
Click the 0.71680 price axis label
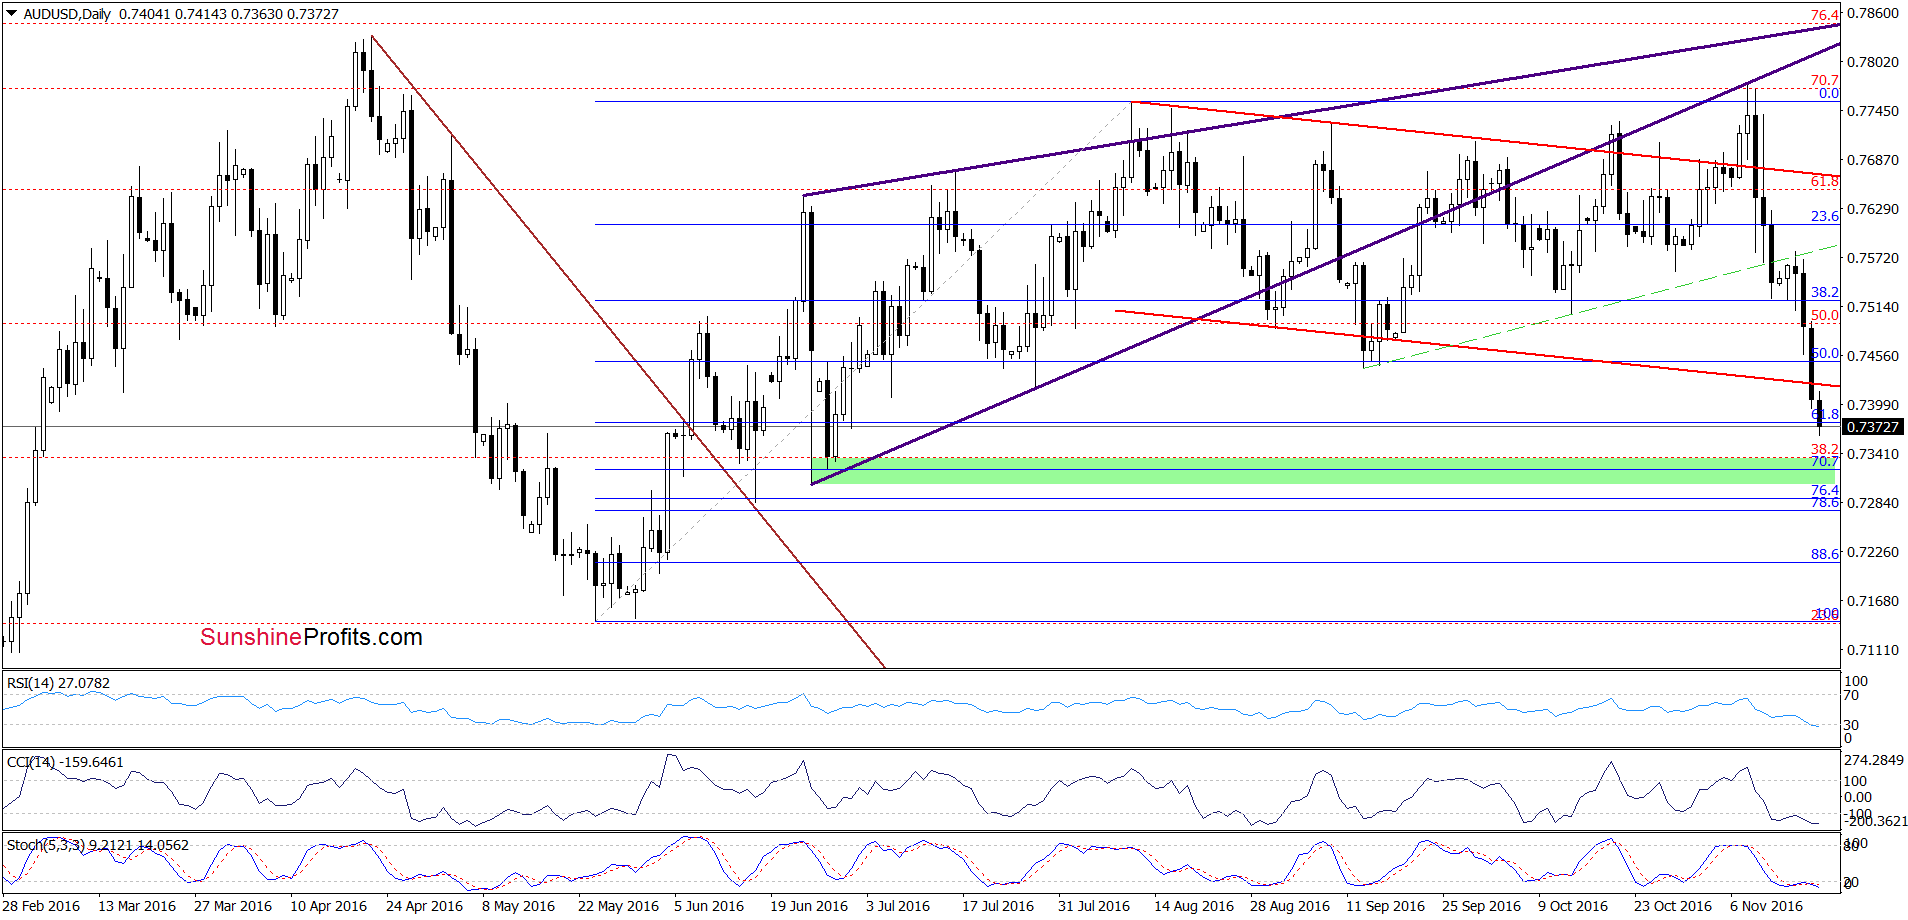[1872, 601]
